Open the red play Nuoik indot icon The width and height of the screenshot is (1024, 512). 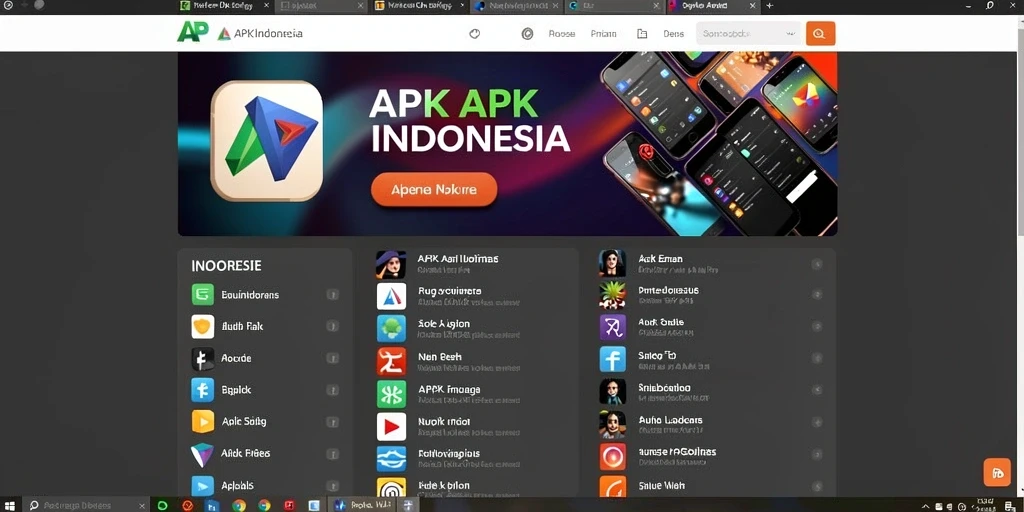(391, 426)
